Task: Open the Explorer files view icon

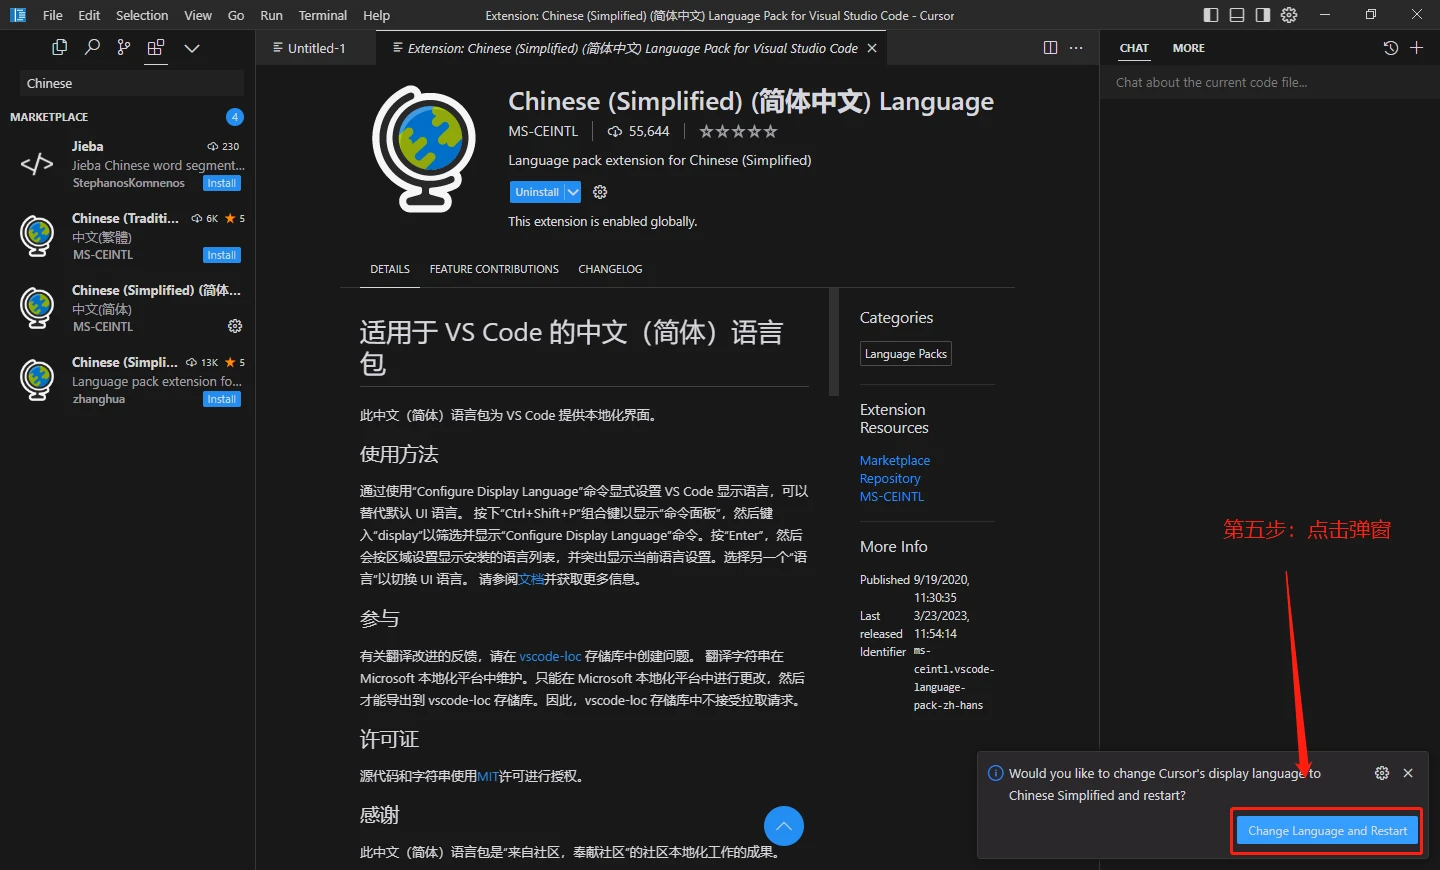Action: click(x=60, y=47)
